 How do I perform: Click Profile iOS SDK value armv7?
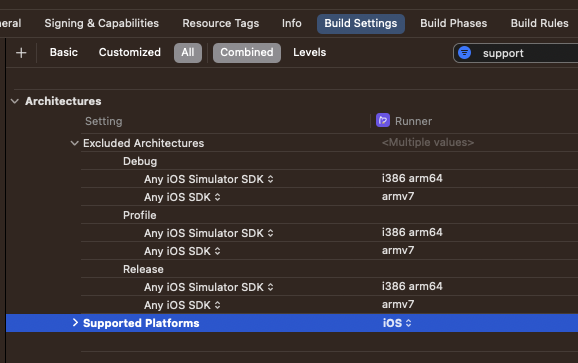[398, 251]
